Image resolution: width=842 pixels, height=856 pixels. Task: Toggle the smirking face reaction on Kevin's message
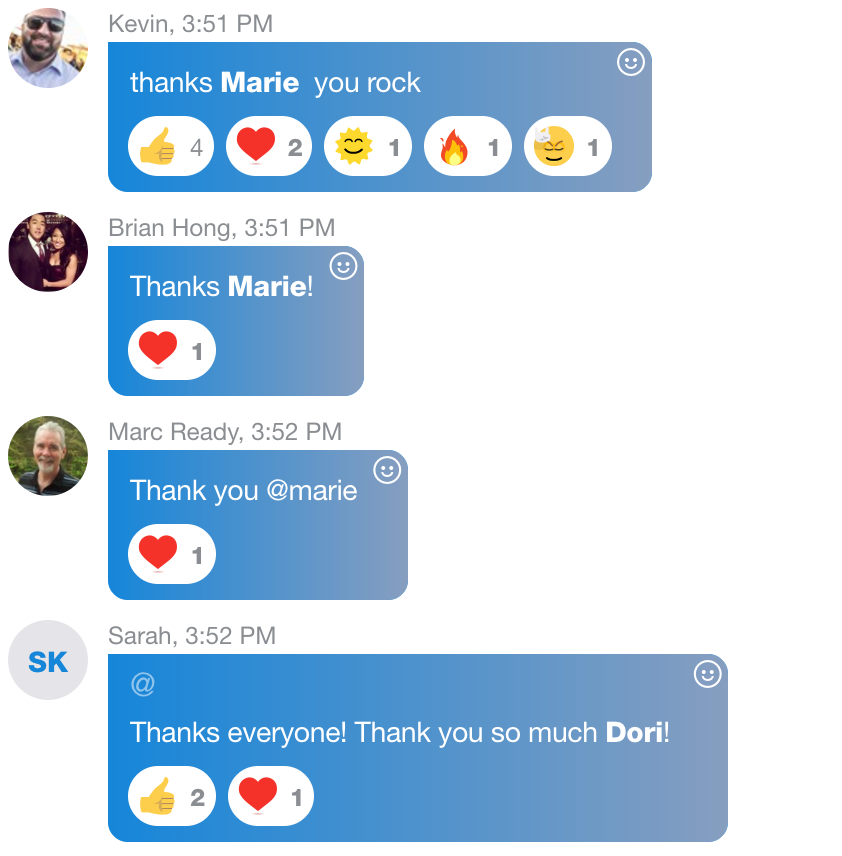coord(568,146)
